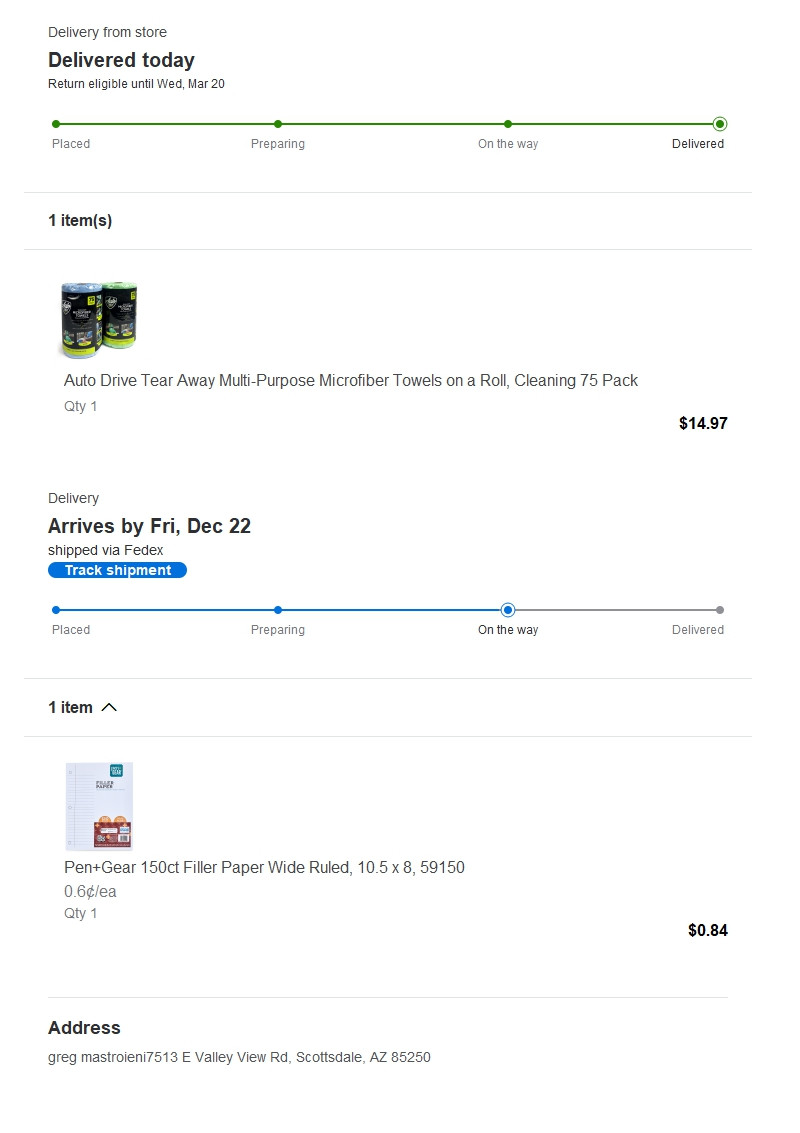The height and width of the screenshot is (1133, 800).
Task: Click the Track shipment button
Action: click(117, 570)
